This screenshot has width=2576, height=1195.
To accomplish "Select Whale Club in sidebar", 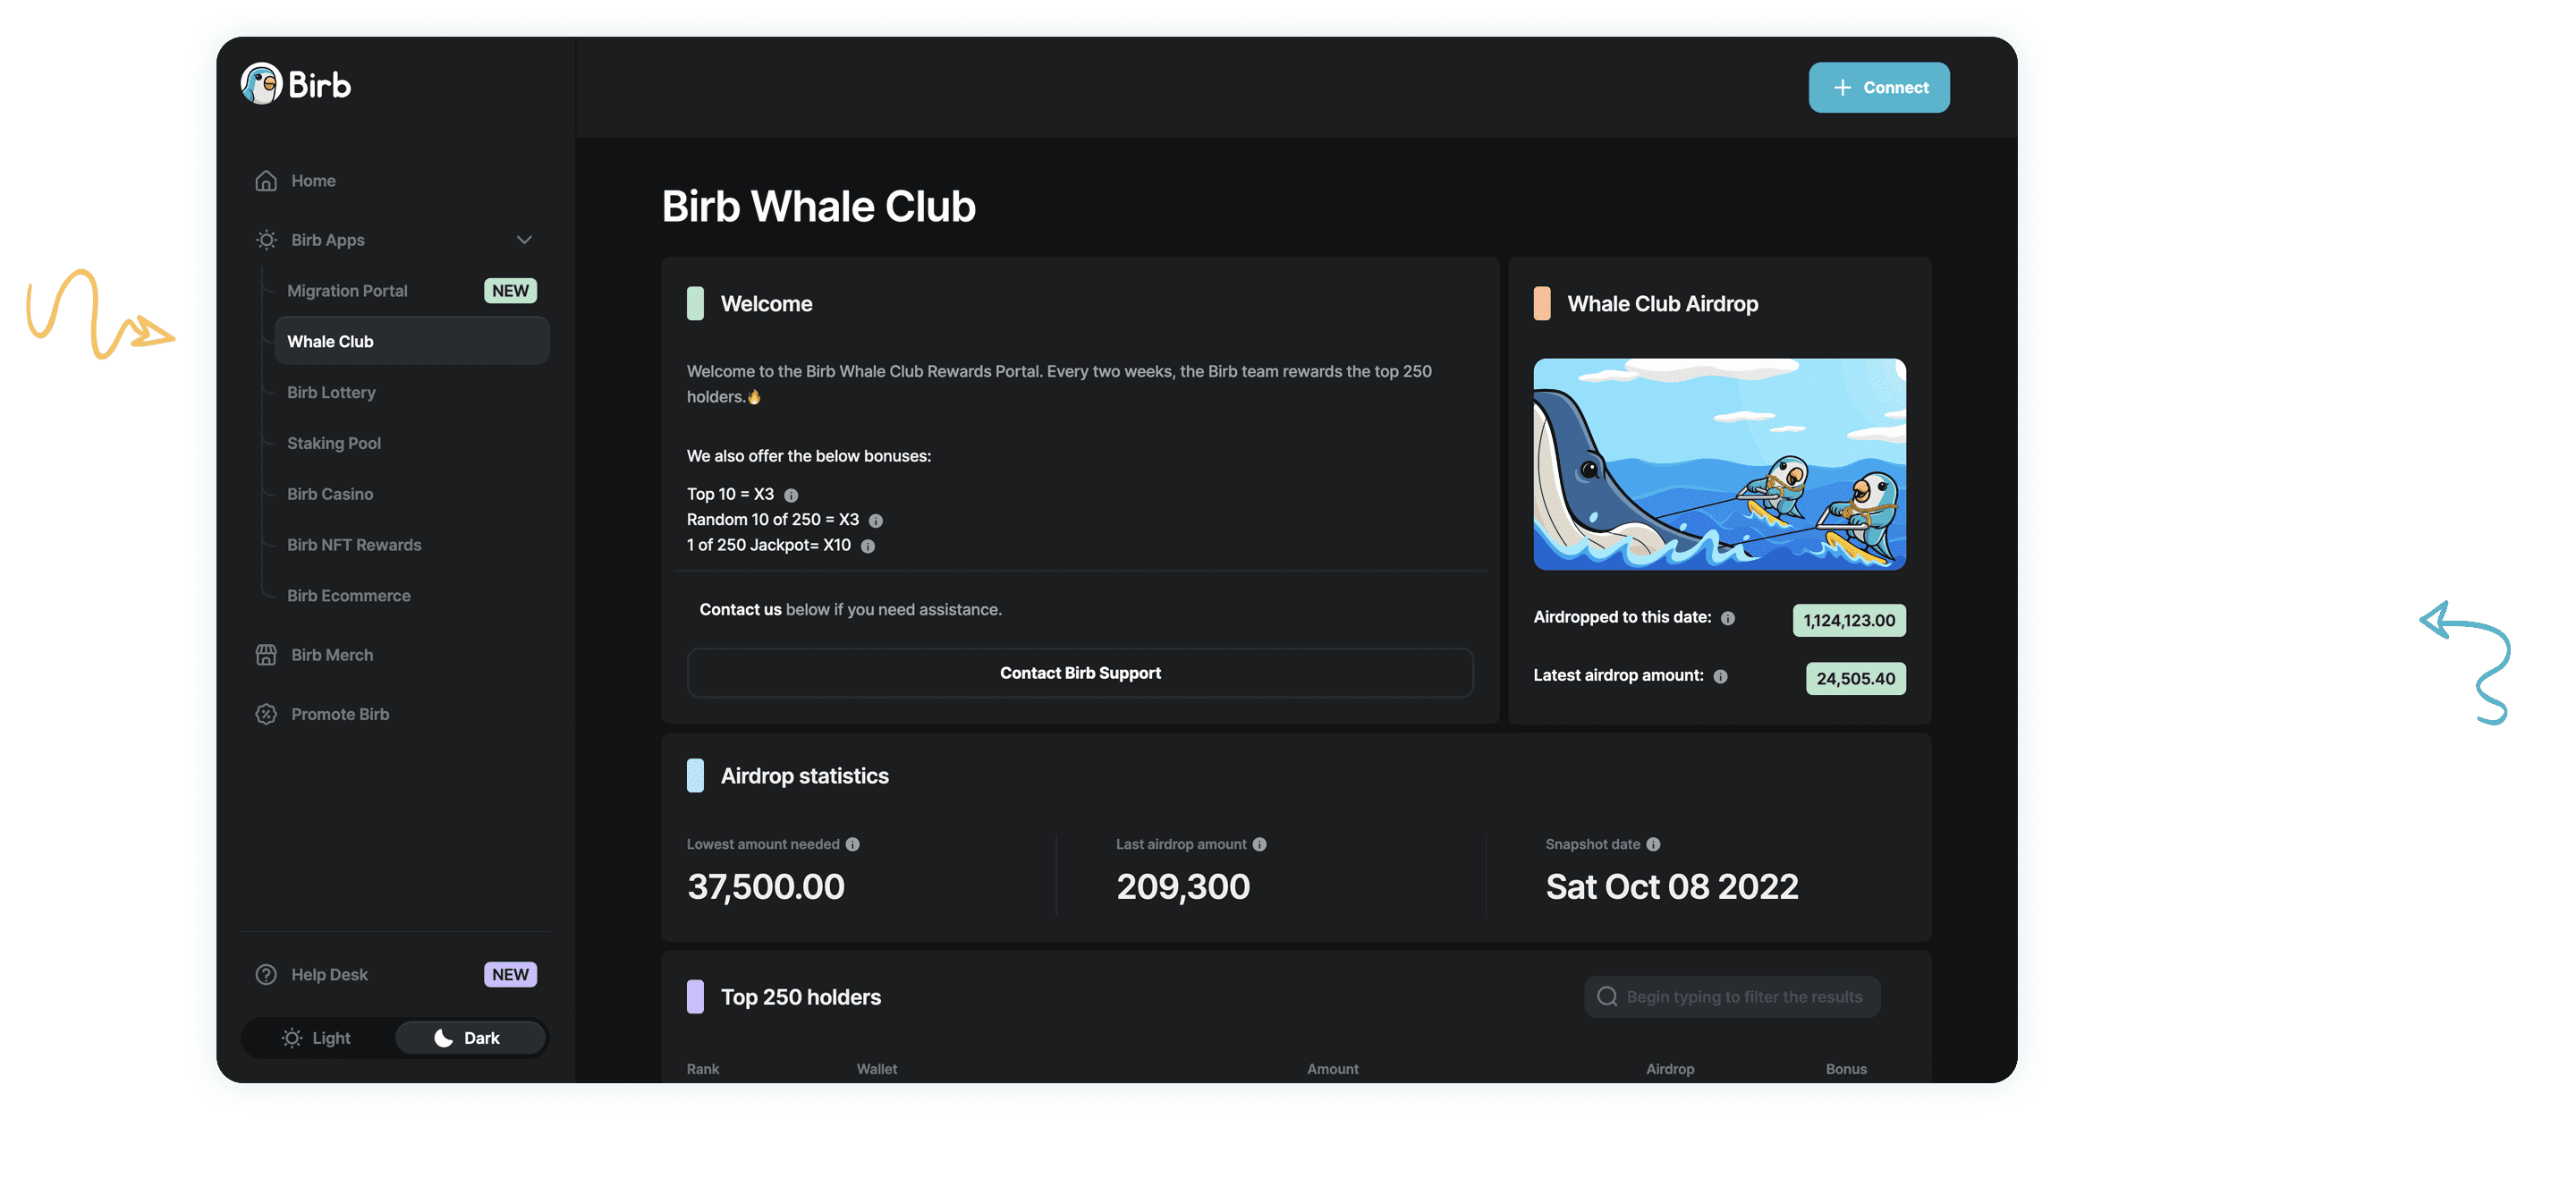I will [x=412, y=341].
